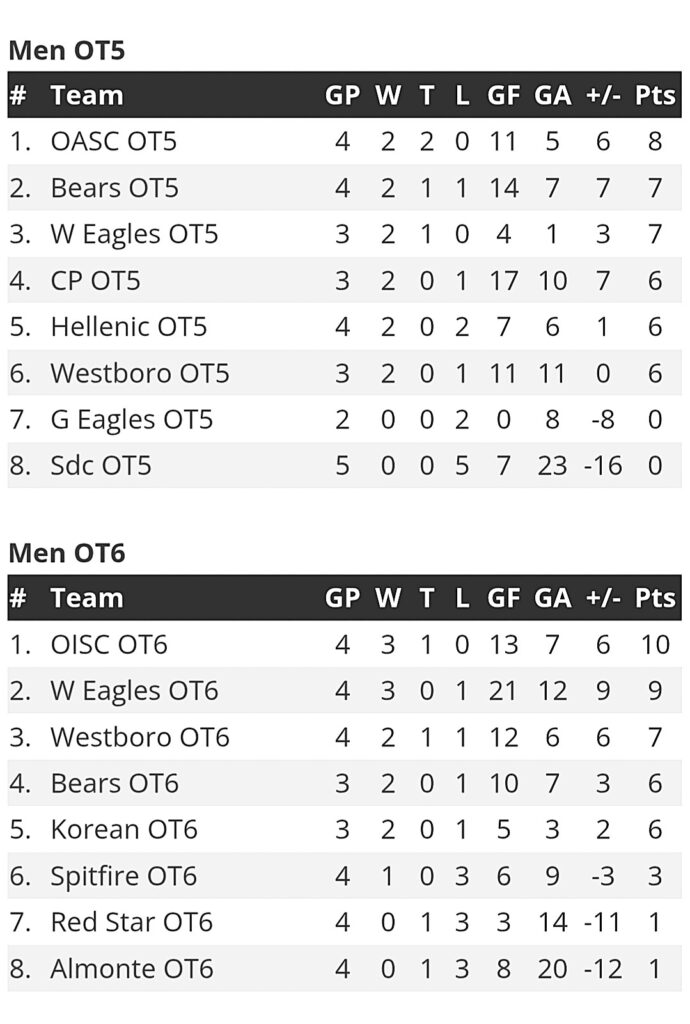Click the Men OT6 division heading
Image resolution: width=690 pixels, height=1024 pixels.
coord(67,553)
